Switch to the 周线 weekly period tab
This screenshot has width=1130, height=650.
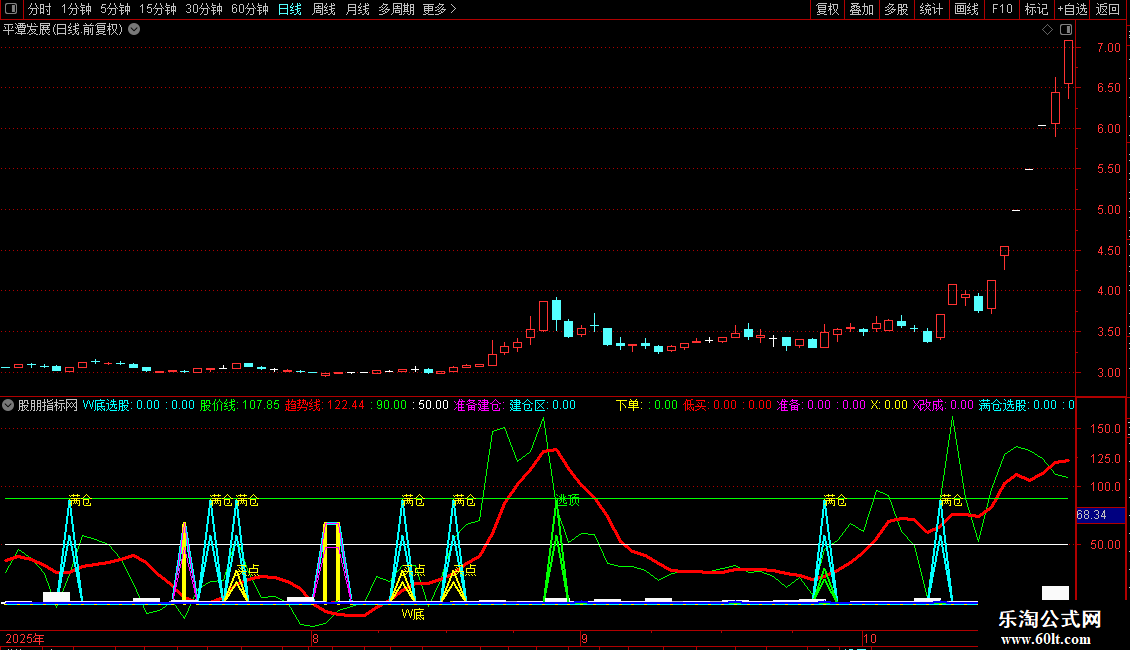click(323, 9)
